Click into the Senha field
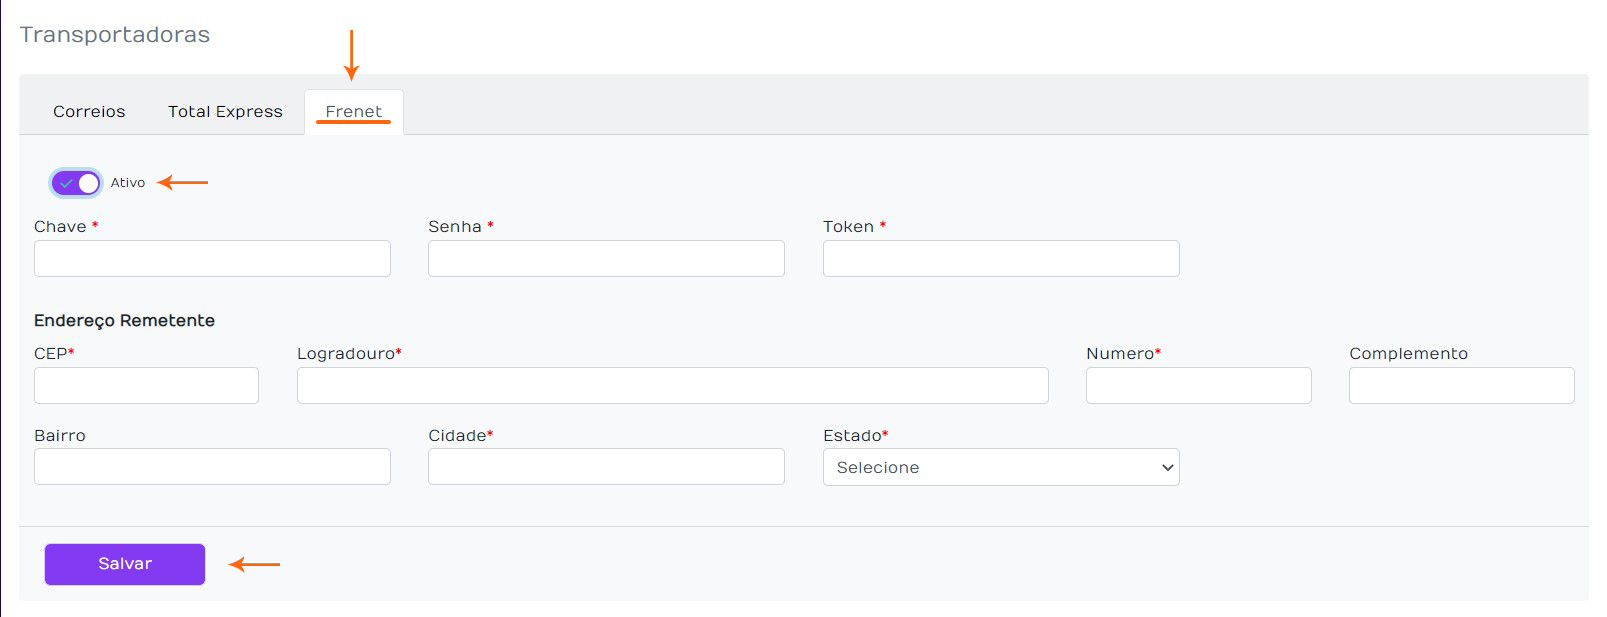 click(606, 259)
